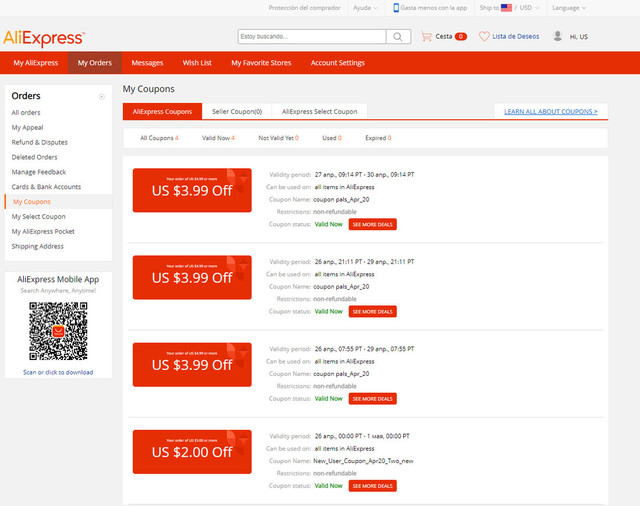This screenshot has height=506, width=640.
Task: Open the shopping cart icon
Action: click(x=427, y=36)
